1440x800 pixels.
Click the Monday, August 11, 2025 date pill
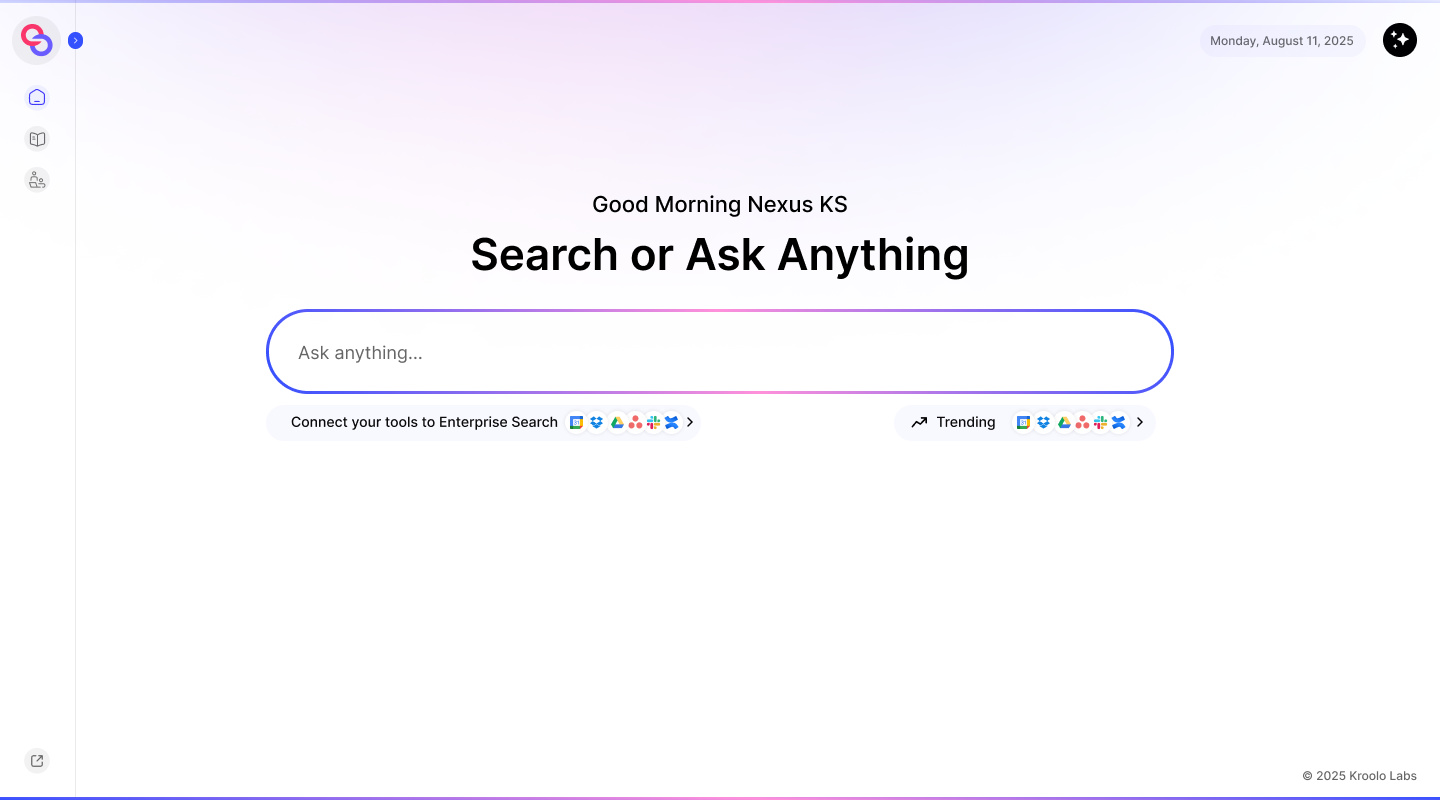pyautogui.click(x=1281, y=41)
